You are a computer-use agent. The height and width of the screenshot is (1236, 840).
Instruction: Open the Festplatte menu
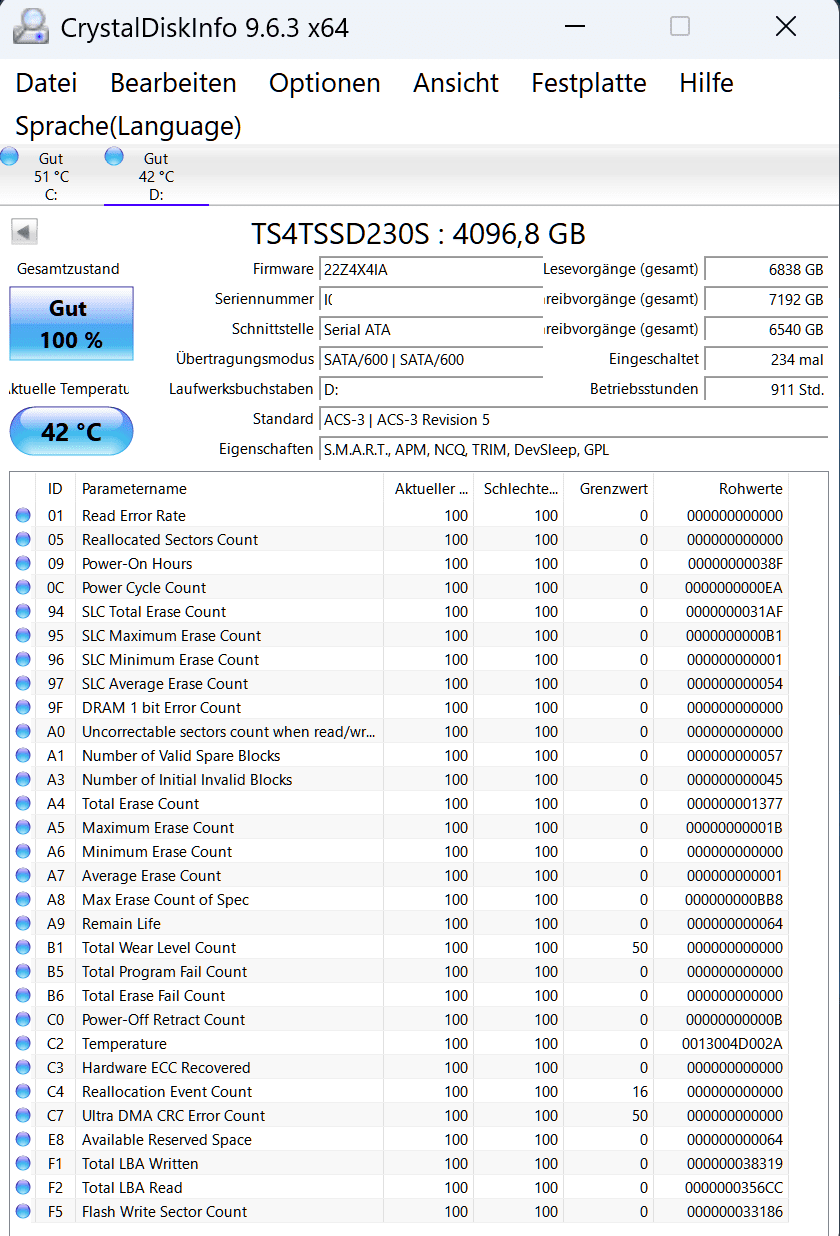click(x=589, y=83)
